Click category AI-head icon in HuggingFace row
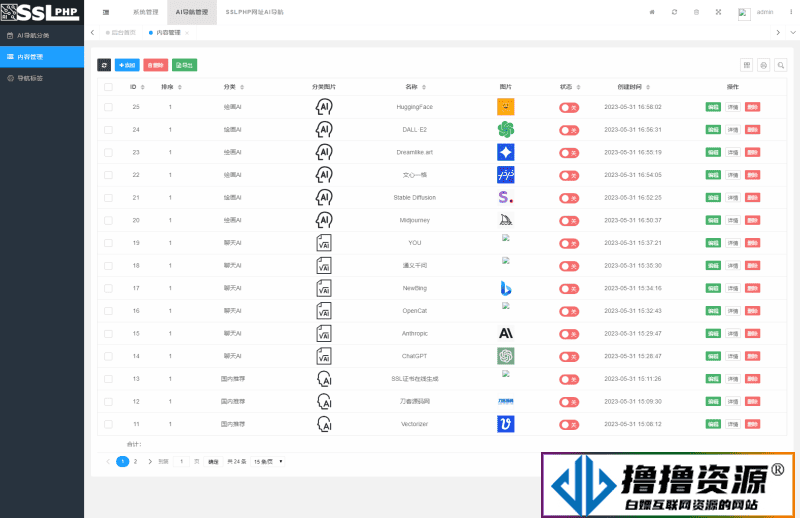Viewport: 800px width, 518px height. (324, 107)
